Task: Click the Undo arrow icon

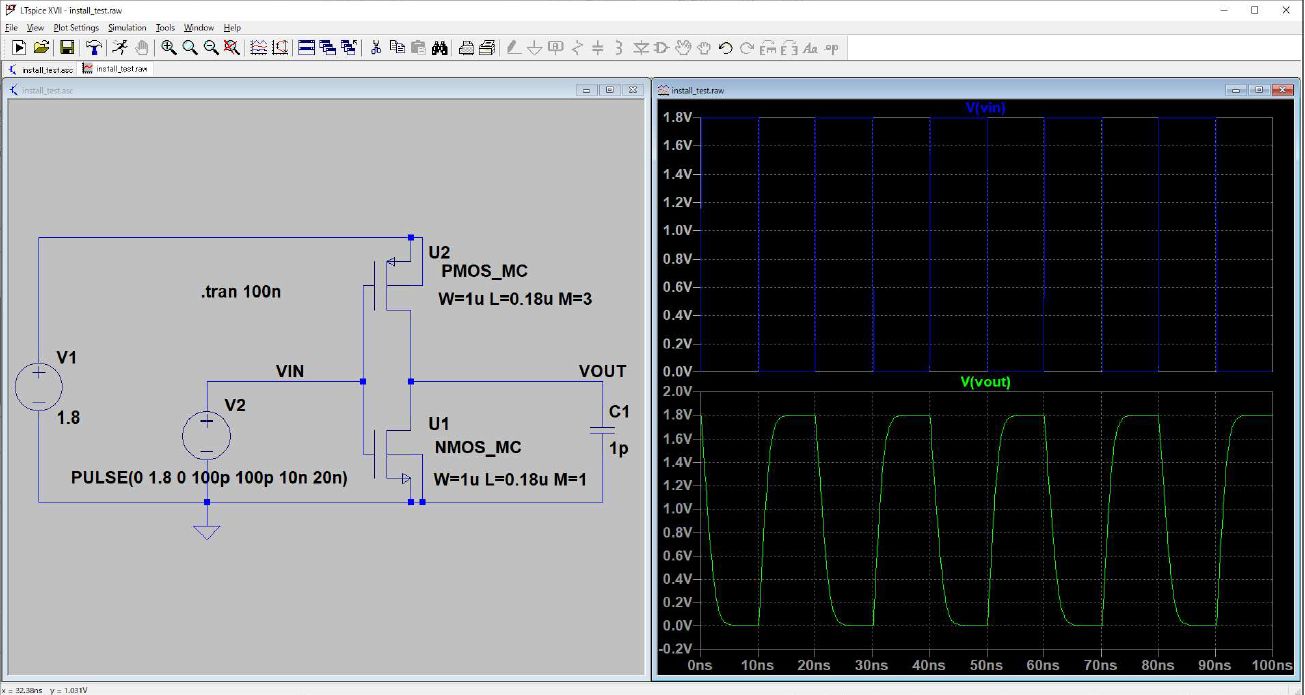Action: click(726, 47)
